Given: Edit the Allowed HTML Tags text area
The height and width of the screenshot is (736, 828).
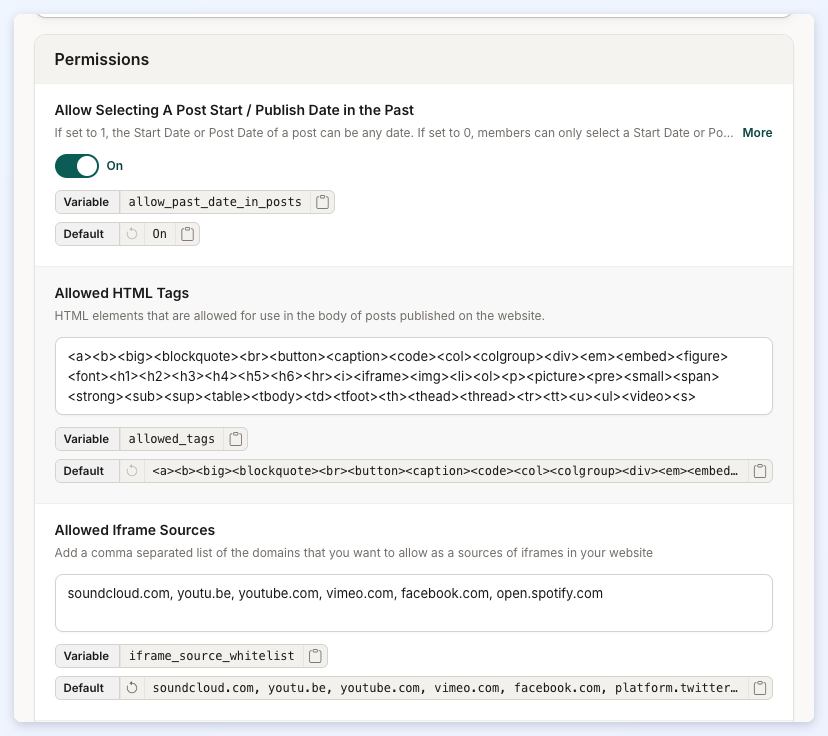Looking at the screenshot, I should [413, 376].
